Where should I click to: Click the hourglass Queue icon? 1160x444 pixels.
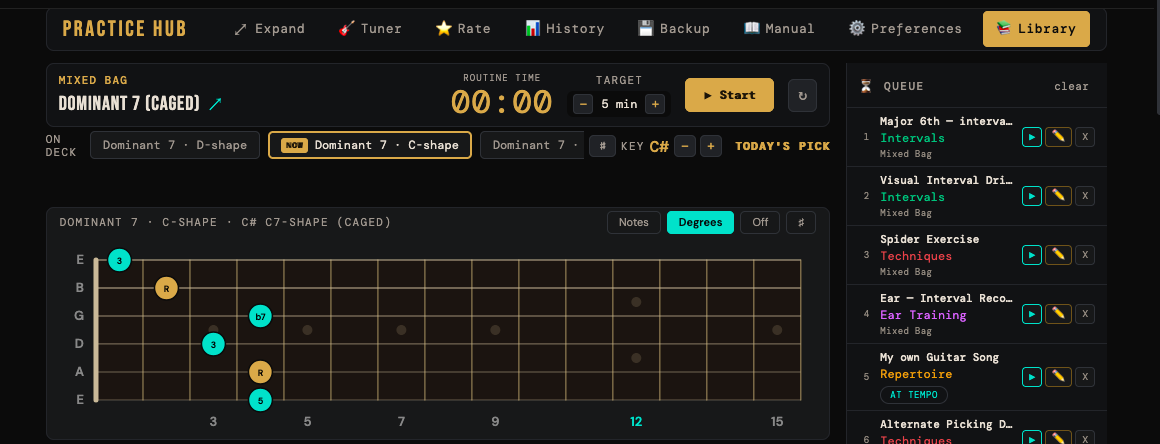click(866, 86)
